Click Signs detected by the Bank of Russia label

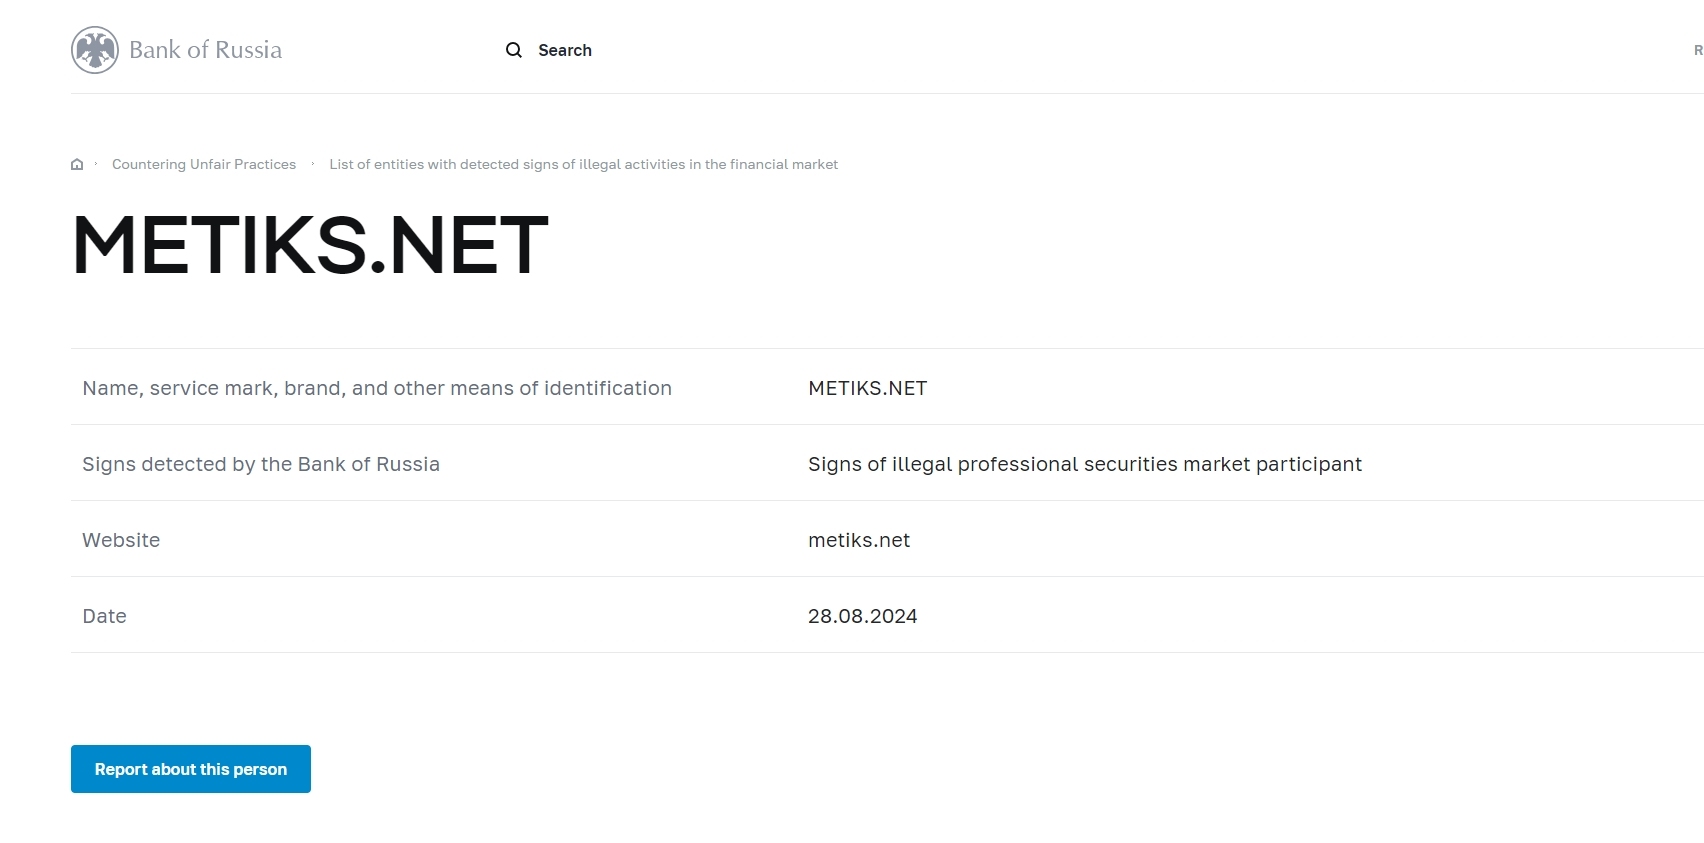[261, 464]
